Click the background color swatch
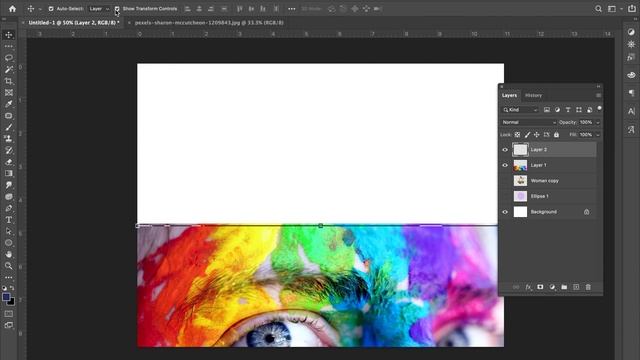The image size is (640, 360). [x=11, y=302]
